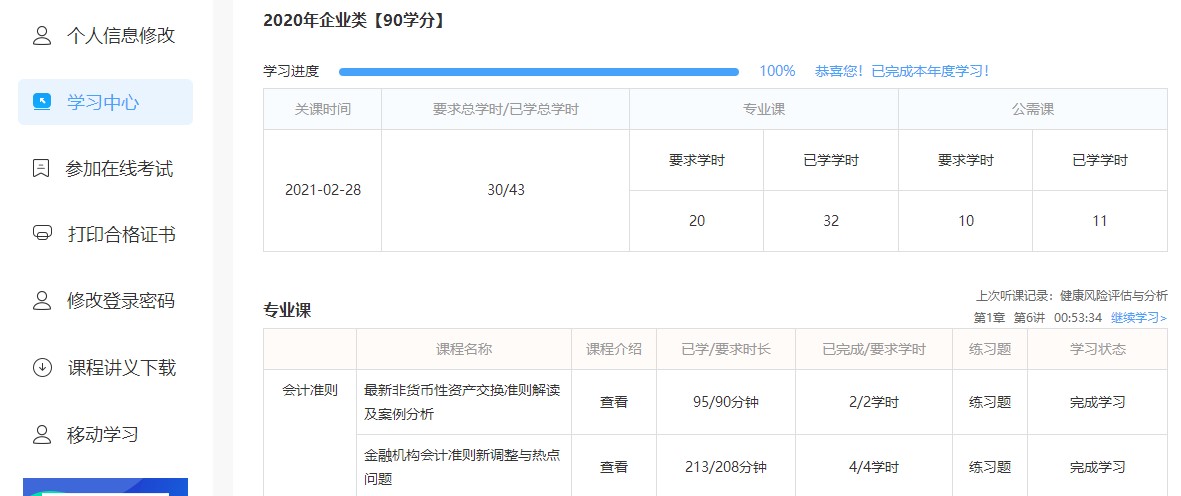Viewport: 1181px width, 496px height.
Task: Click the 课程介绍 column header
Action: tap(614, 349)
